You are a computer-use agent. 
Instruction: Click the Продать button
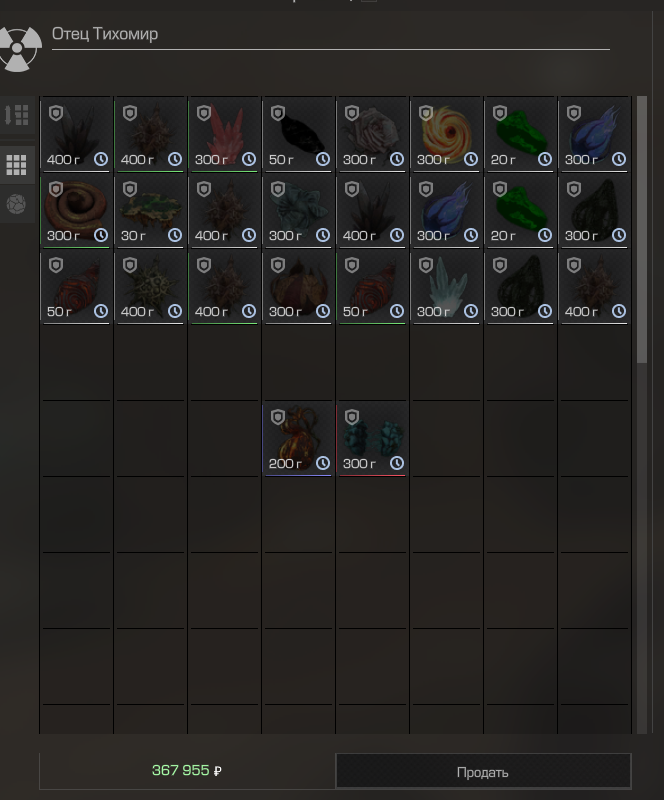483,771
